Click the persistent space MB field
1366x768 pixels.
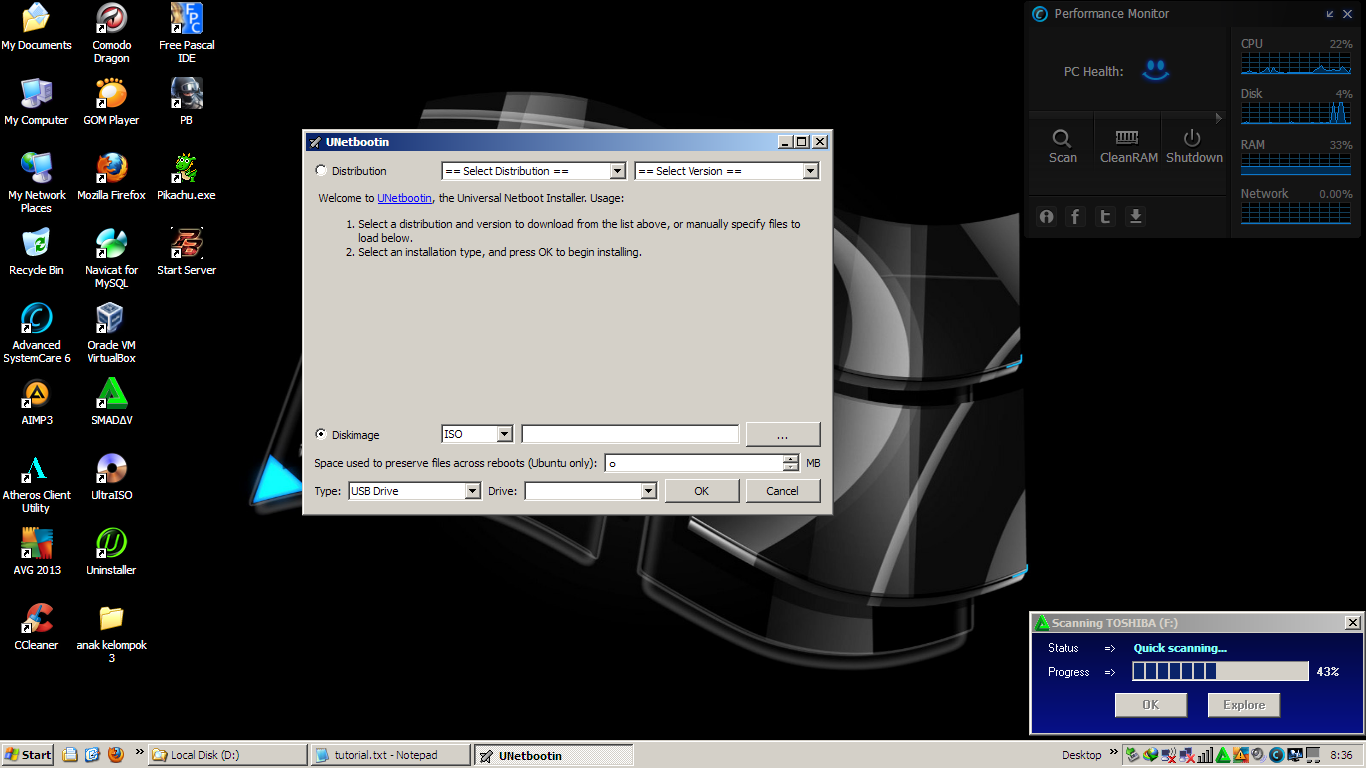695,463
